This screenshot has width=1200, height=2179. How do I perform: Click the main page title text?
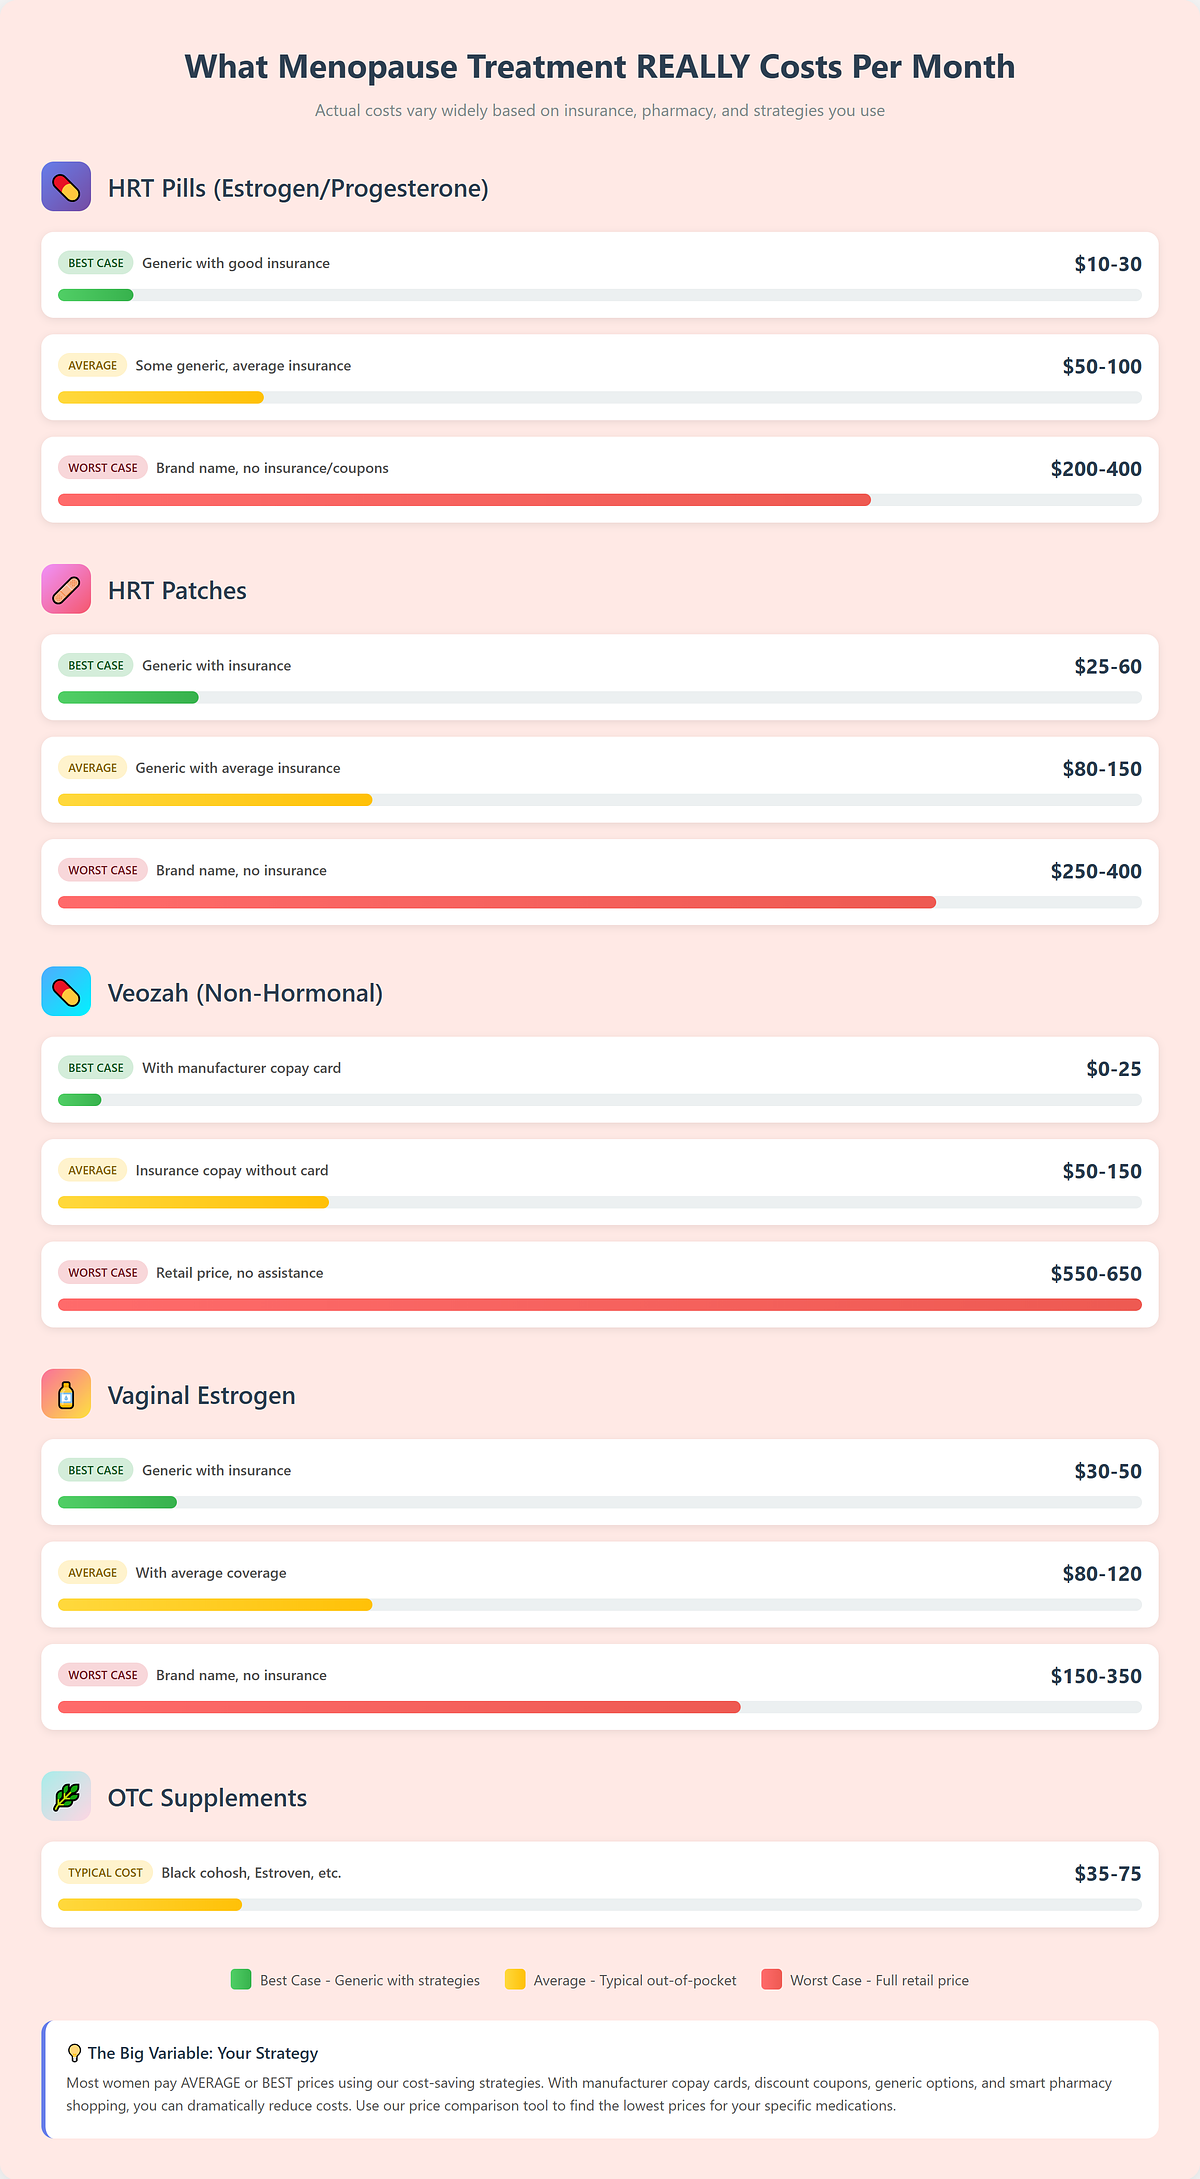pos(600,67)
